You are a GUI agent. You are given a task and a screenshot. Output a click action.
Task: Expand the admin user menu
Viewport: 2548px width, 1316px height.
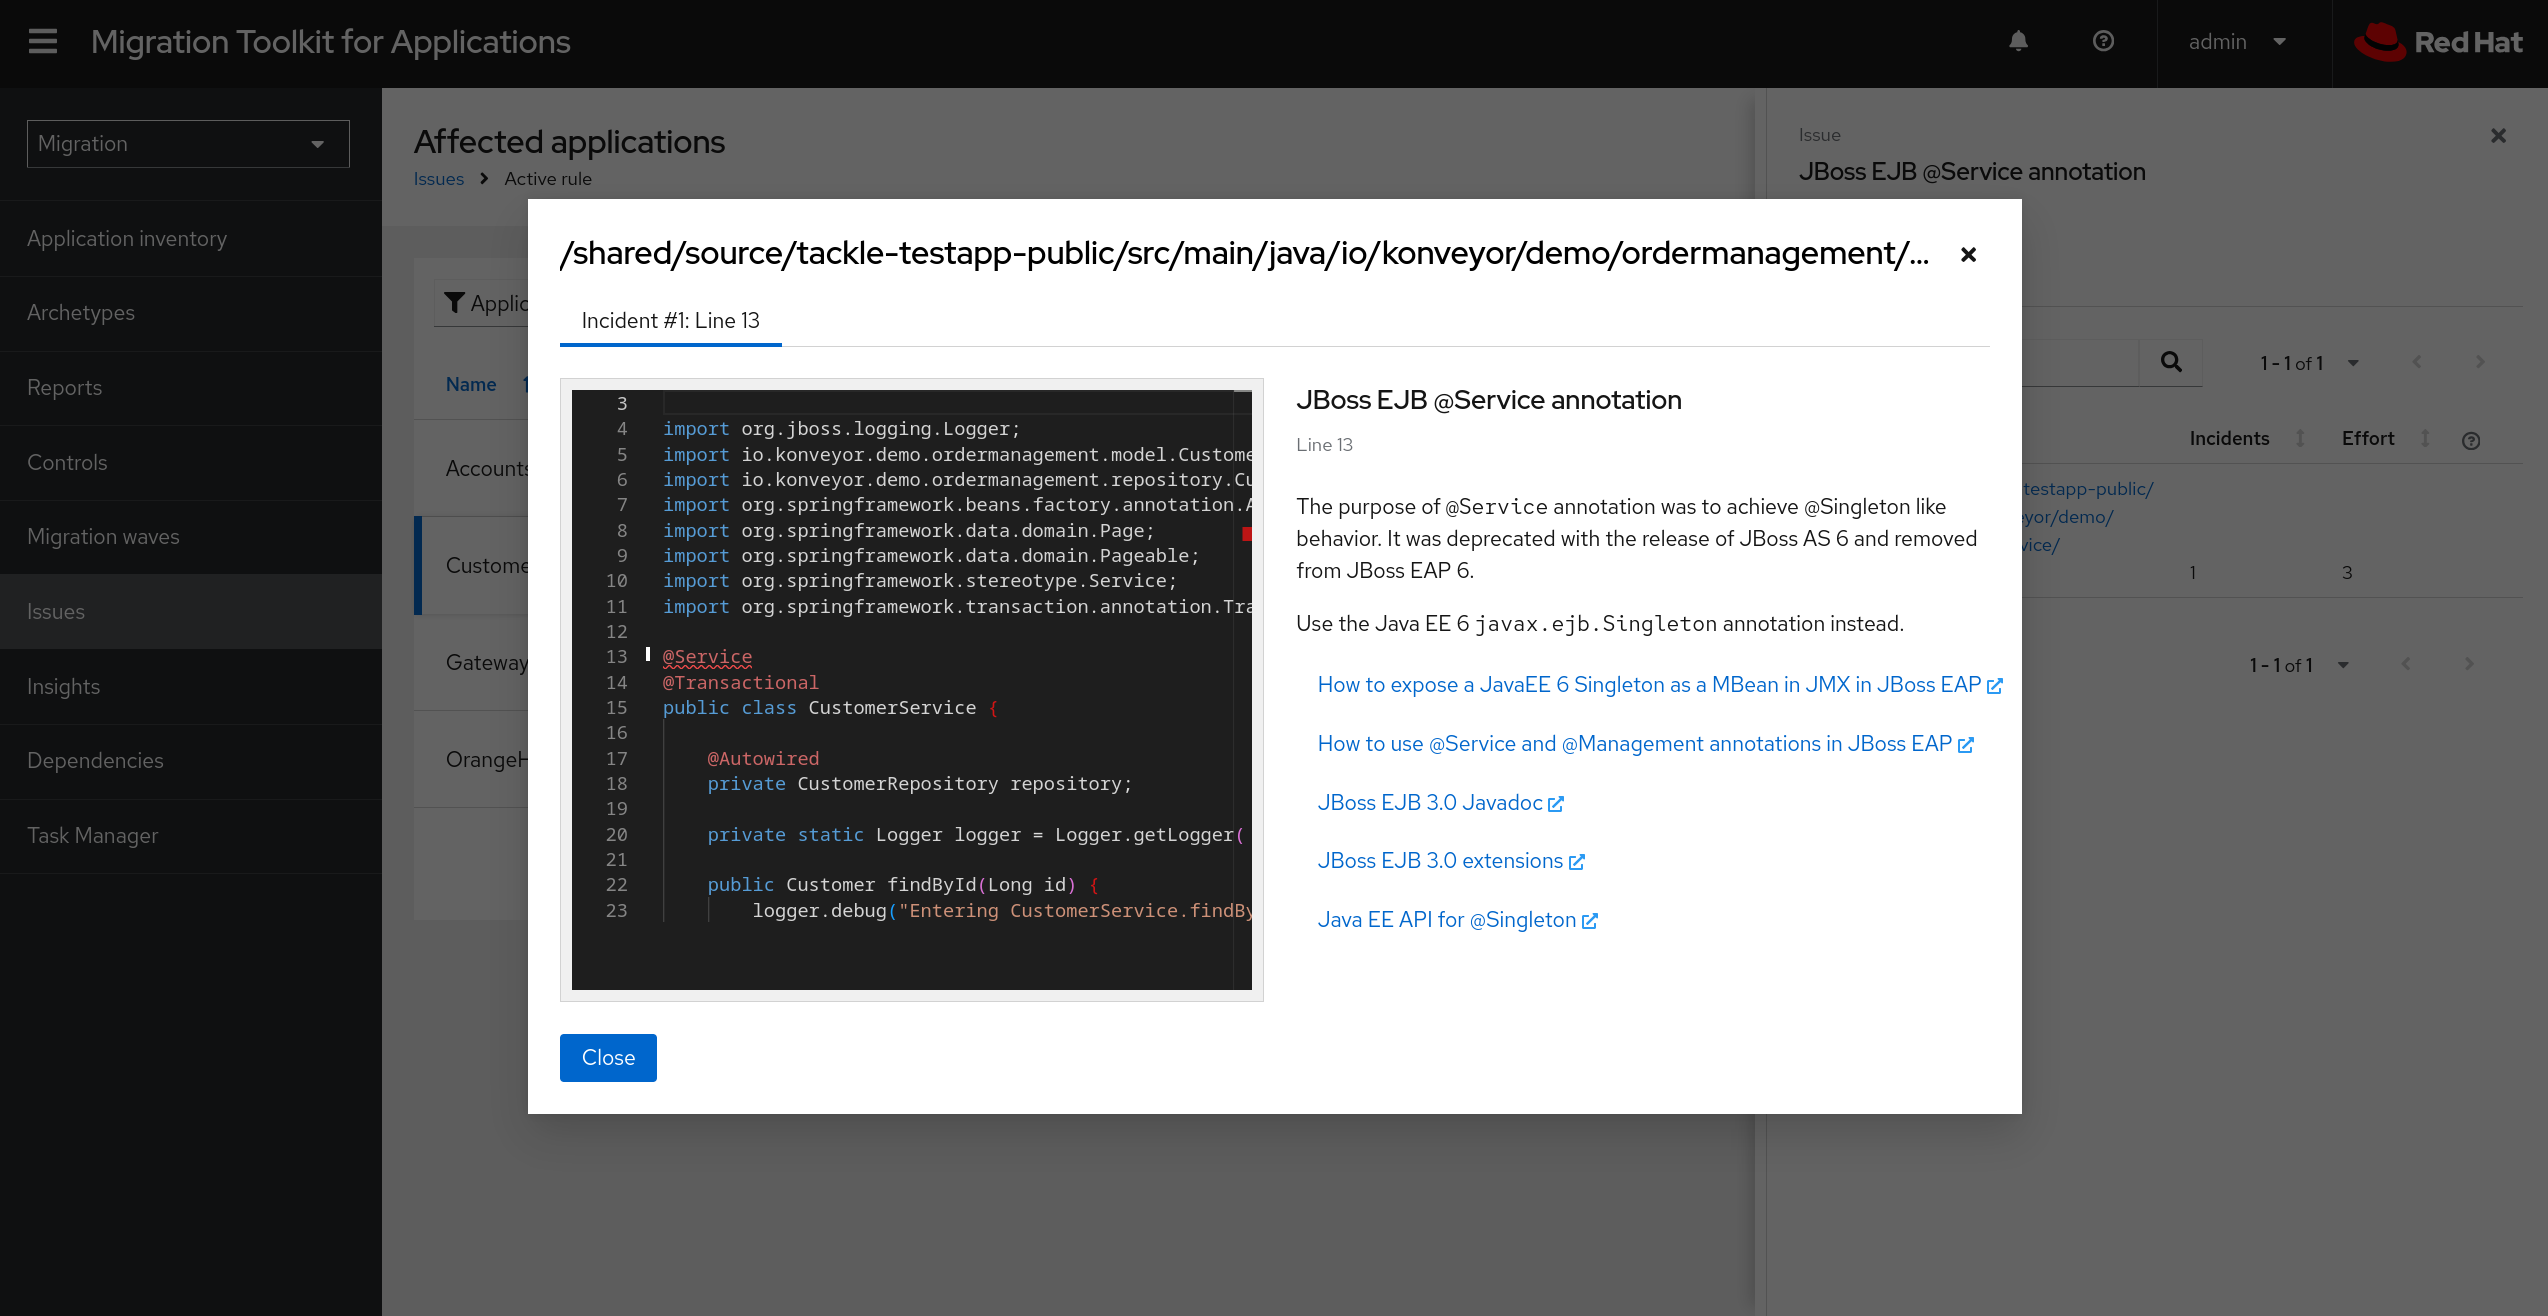[2237, 42]
